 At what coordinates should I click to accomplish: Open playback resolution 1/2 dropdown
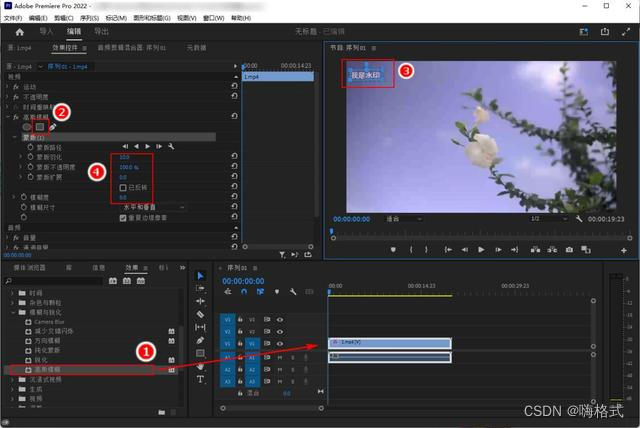(x=548, y=219)
